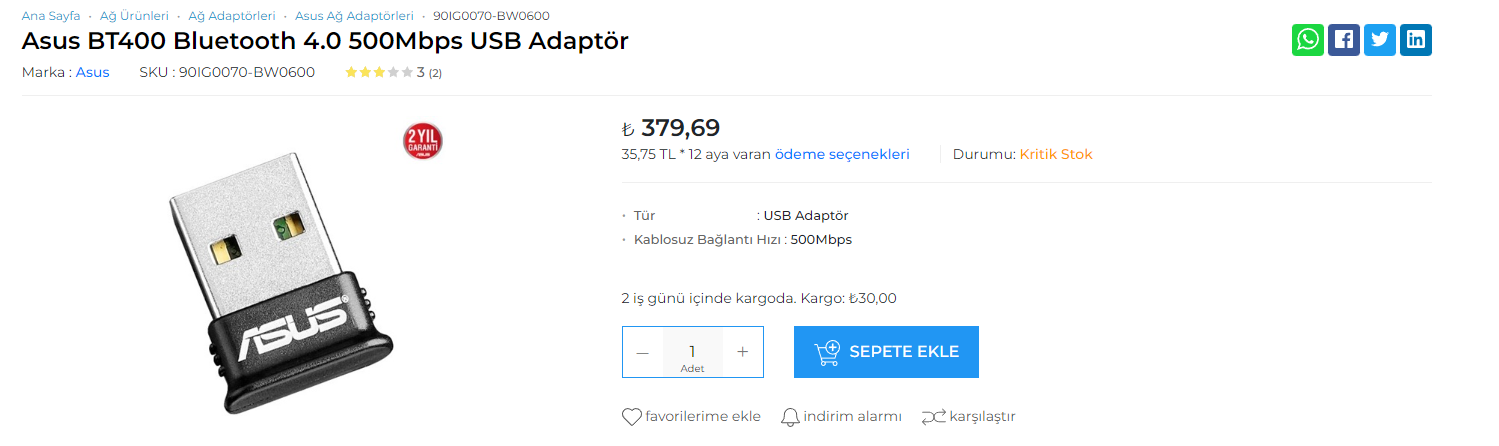Click the bell icon for discount alert

click(790, 417)
